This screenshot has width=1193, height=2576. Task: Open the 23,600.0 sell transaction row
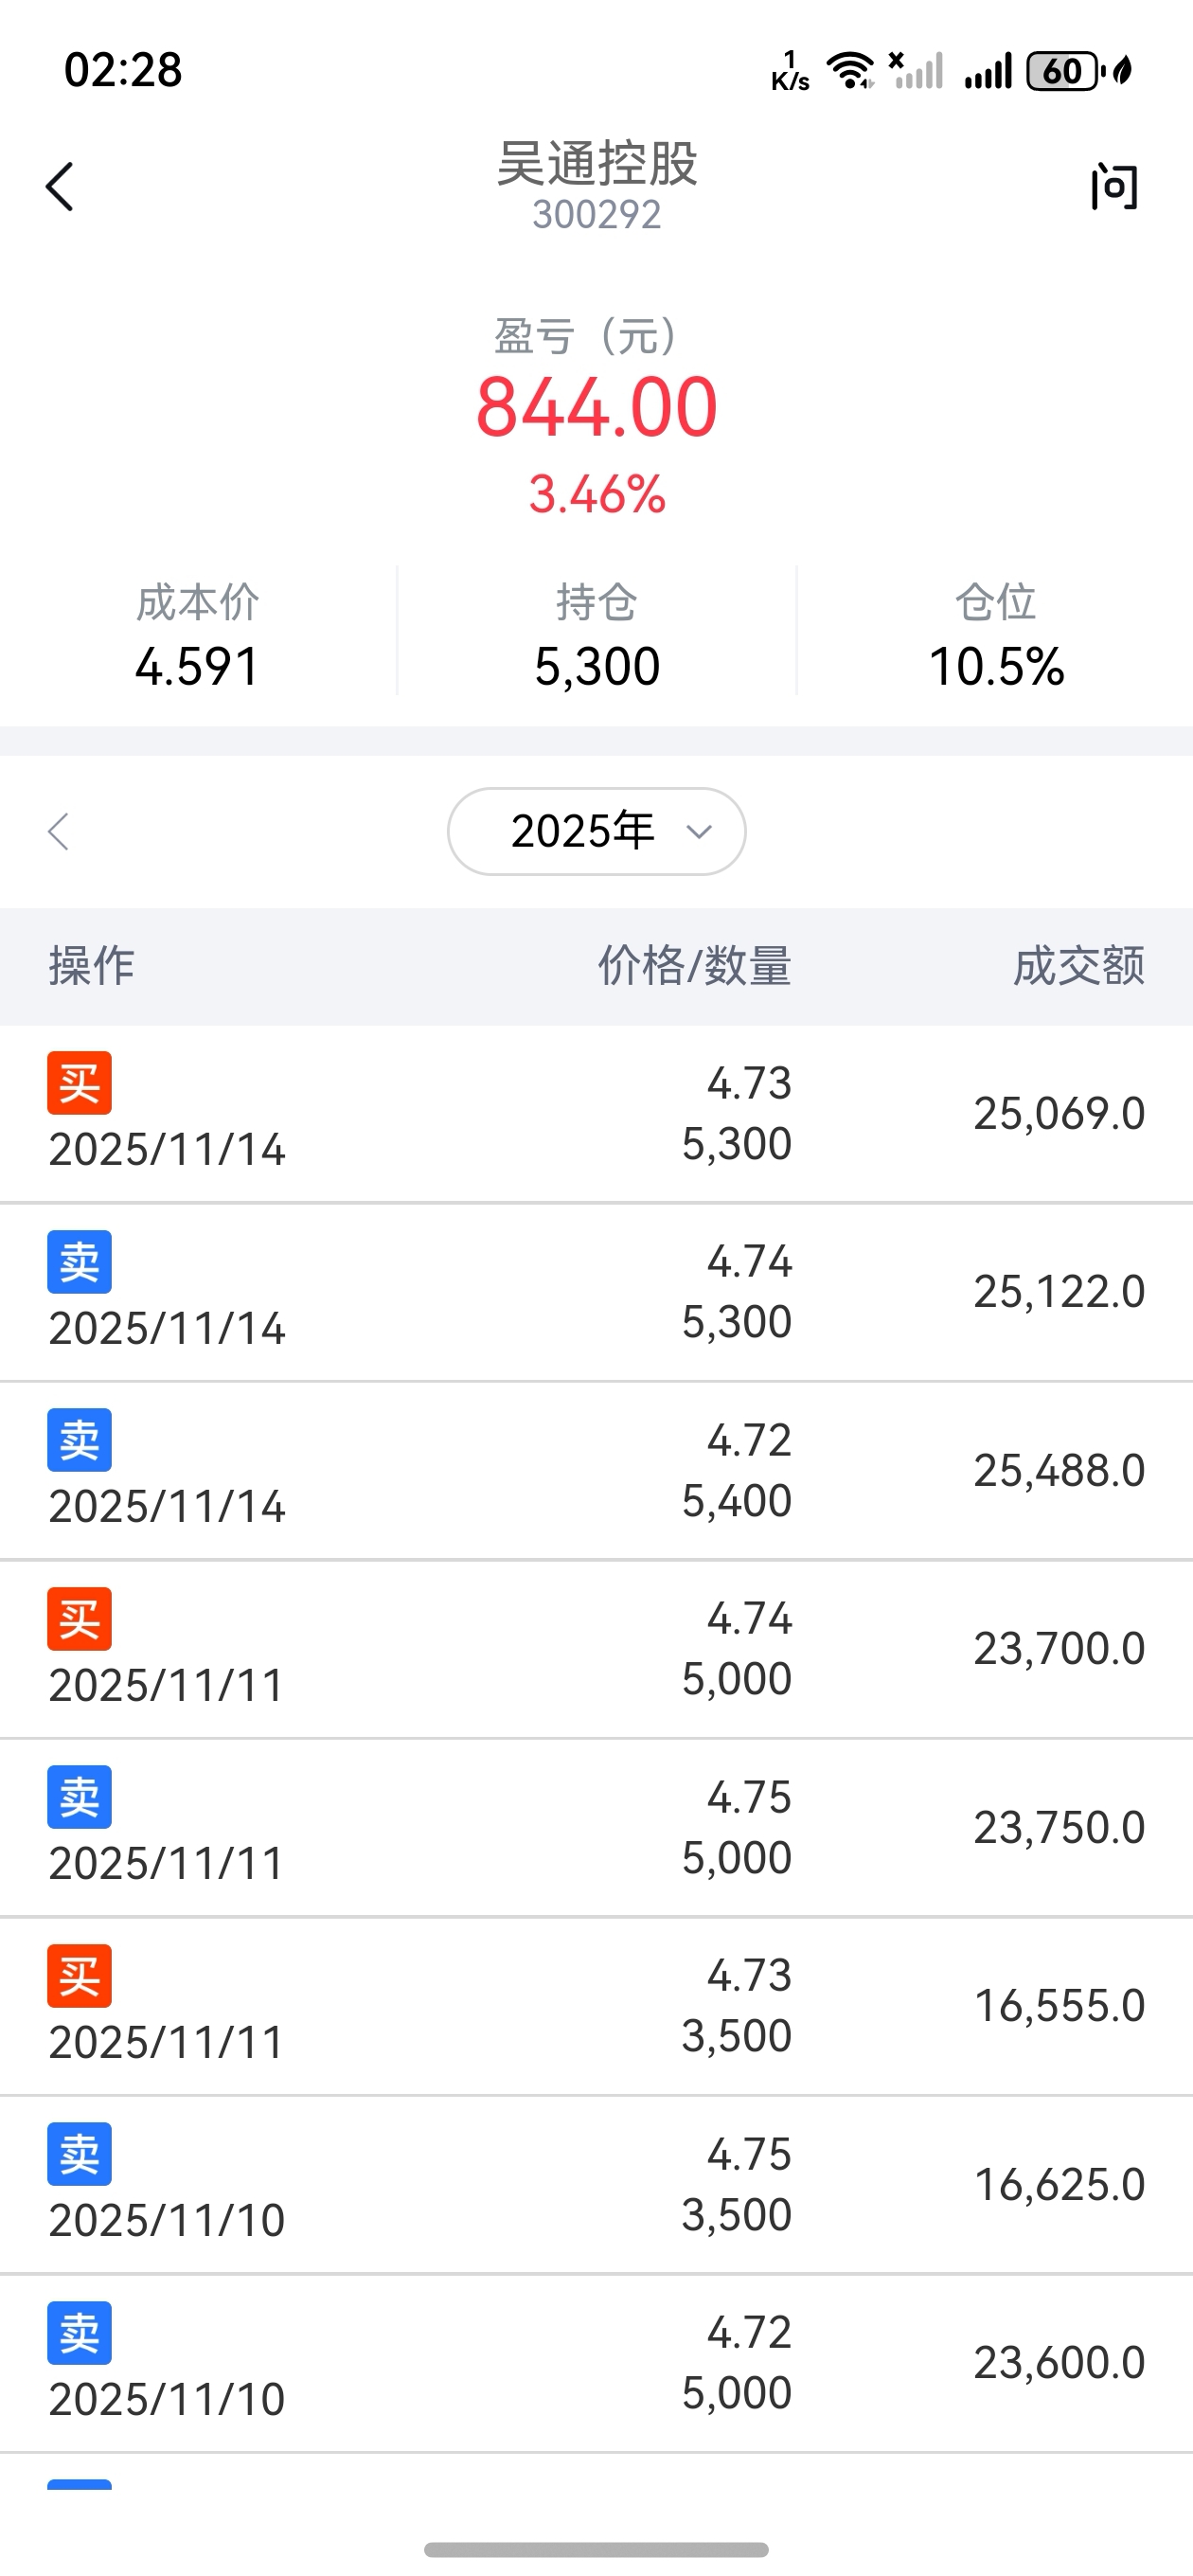(596, 2362)
